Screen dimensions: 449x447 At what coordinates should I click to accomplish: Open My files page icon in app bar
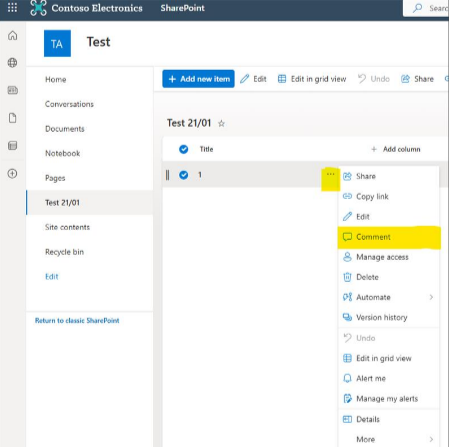click(x=13, y=118)
